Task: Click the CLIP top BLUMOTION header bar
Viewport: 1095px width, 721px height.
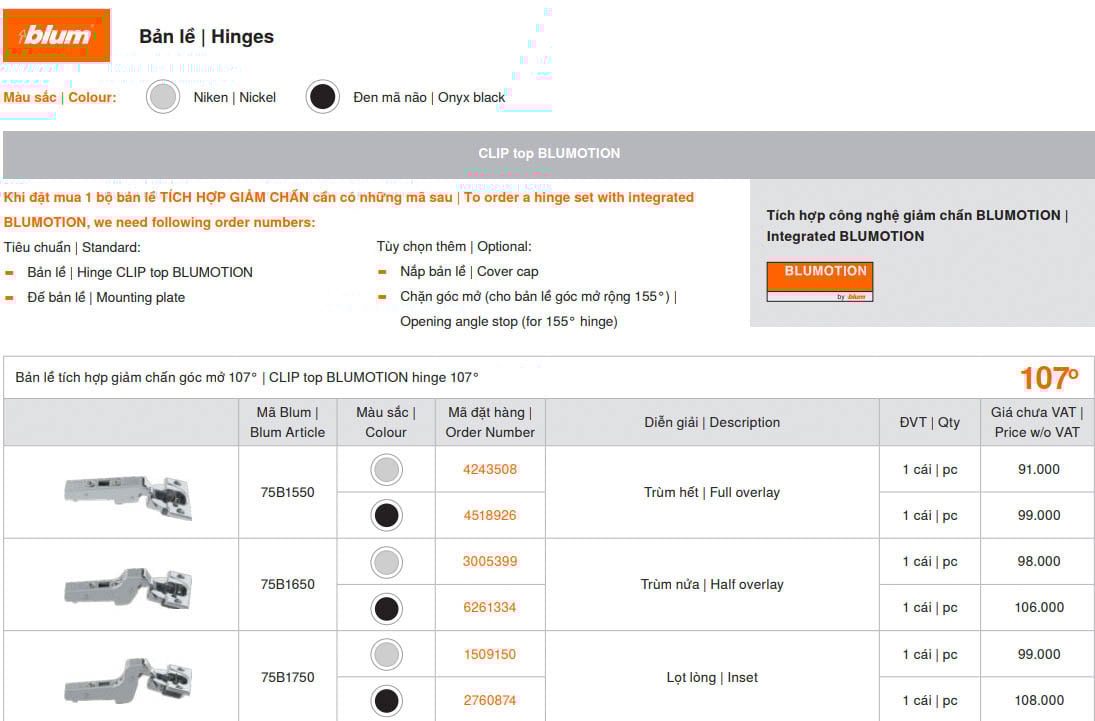Action: 548,154
